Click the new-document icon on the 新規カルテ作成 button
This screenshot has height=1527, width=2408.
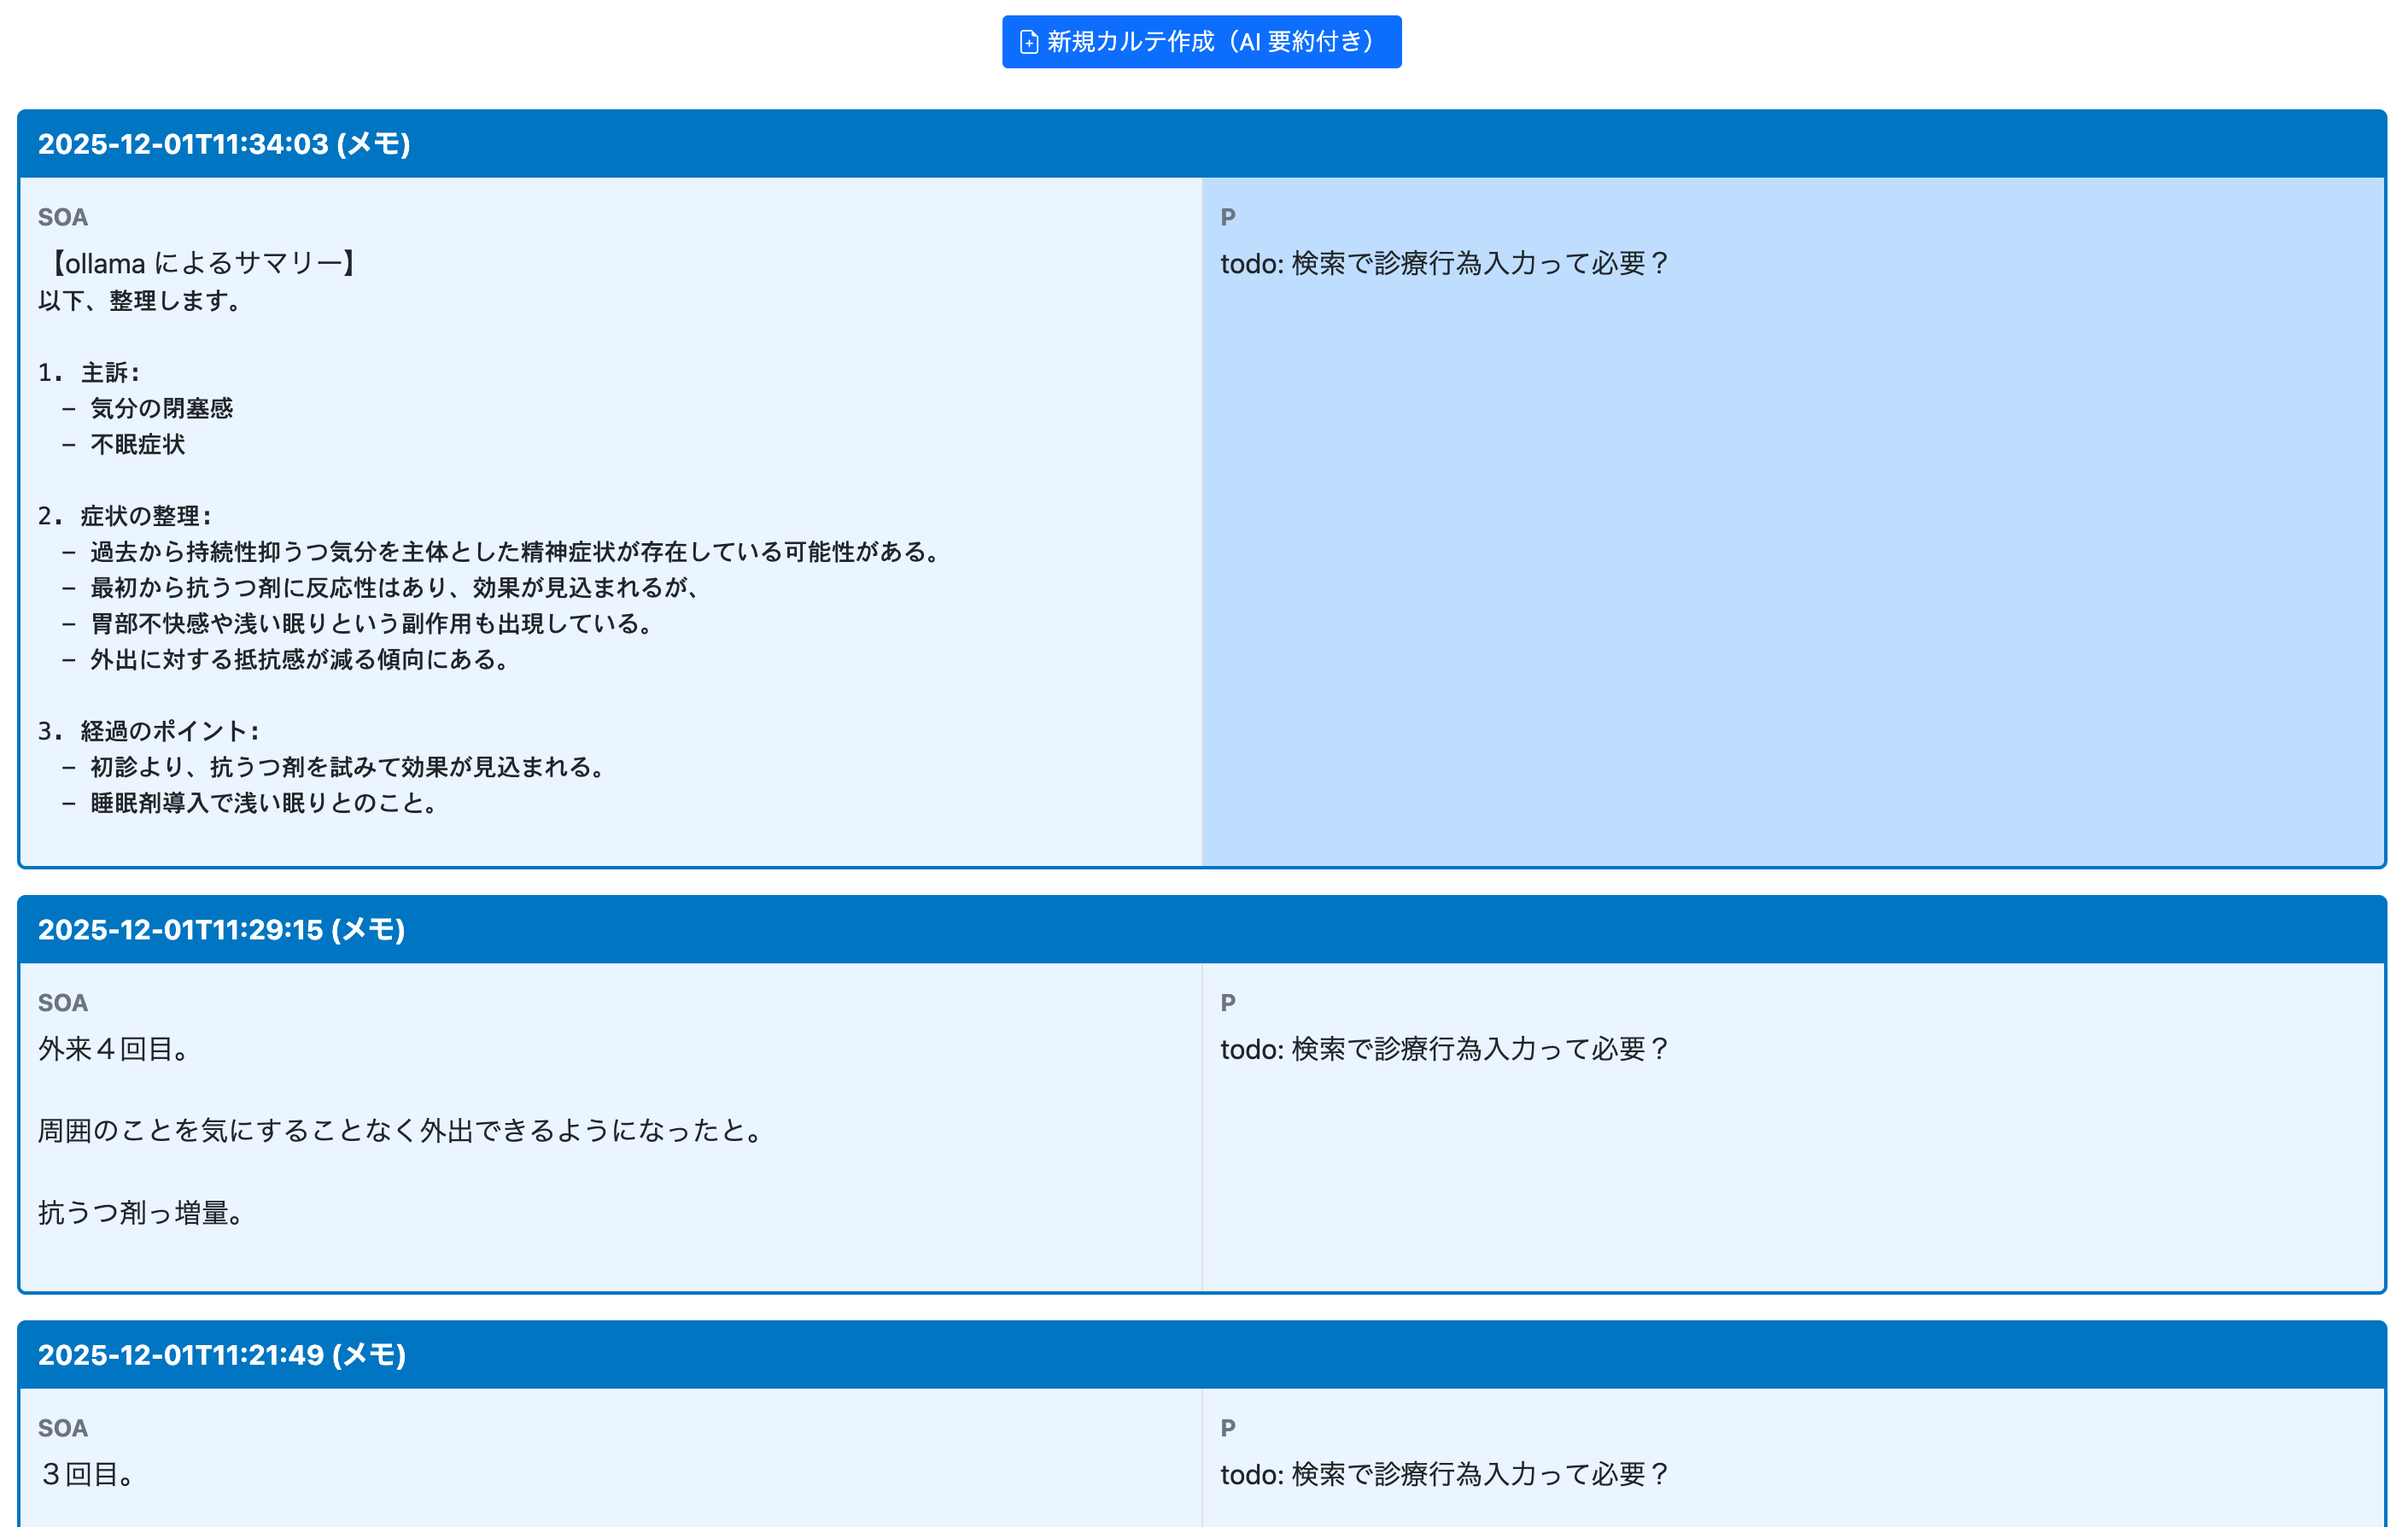pos(1028,42)
